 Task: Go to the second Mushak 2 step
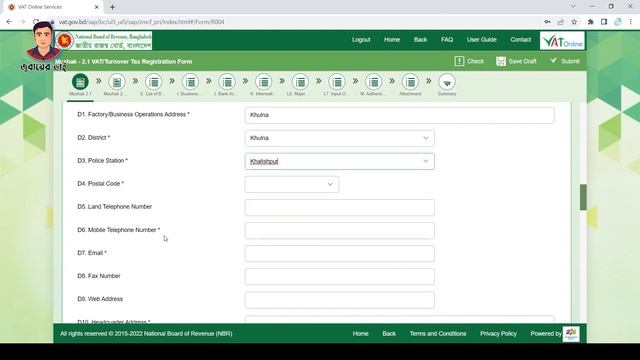point(117,82)
